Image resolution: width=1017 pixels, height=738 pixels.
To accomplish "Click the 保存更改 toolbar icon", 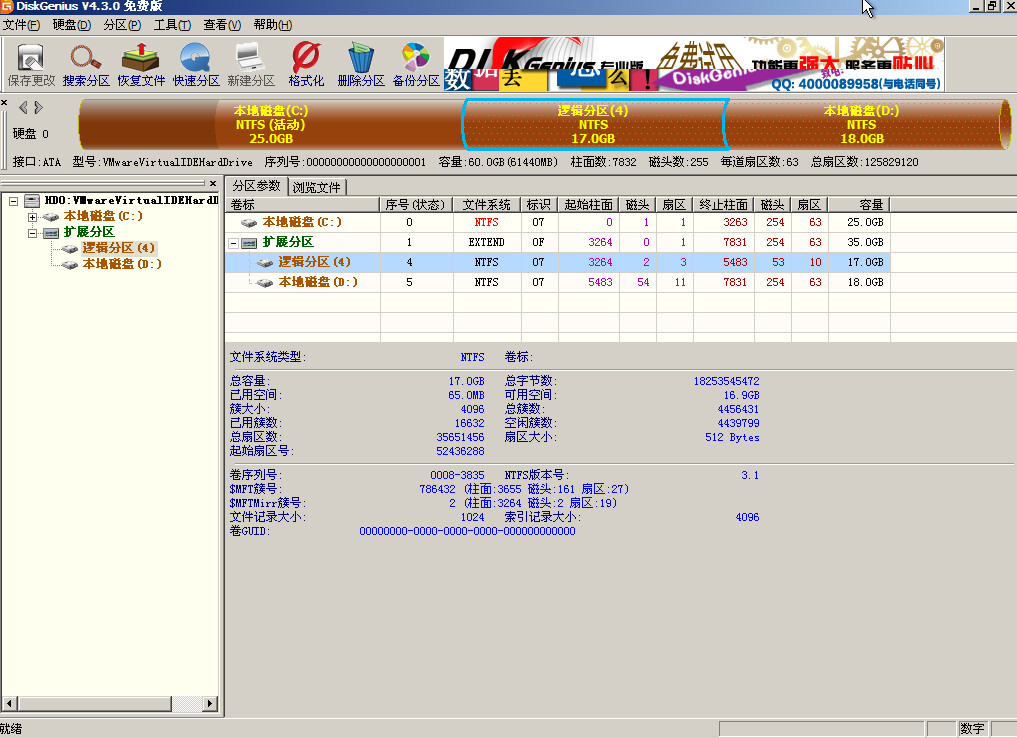I will pos(31,64).
